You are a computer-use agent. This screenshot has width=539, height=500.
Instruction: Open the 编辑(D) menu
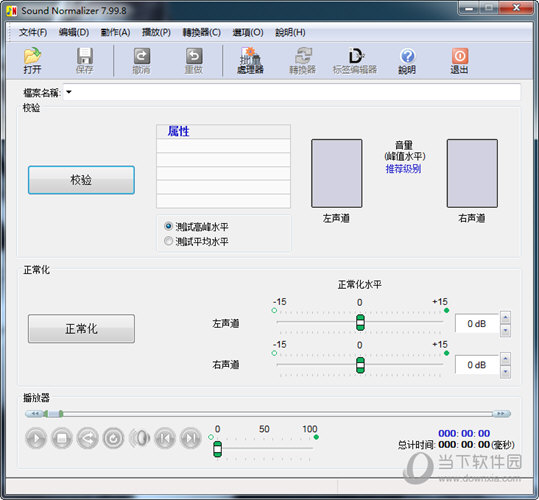click(x=74, y=33)
